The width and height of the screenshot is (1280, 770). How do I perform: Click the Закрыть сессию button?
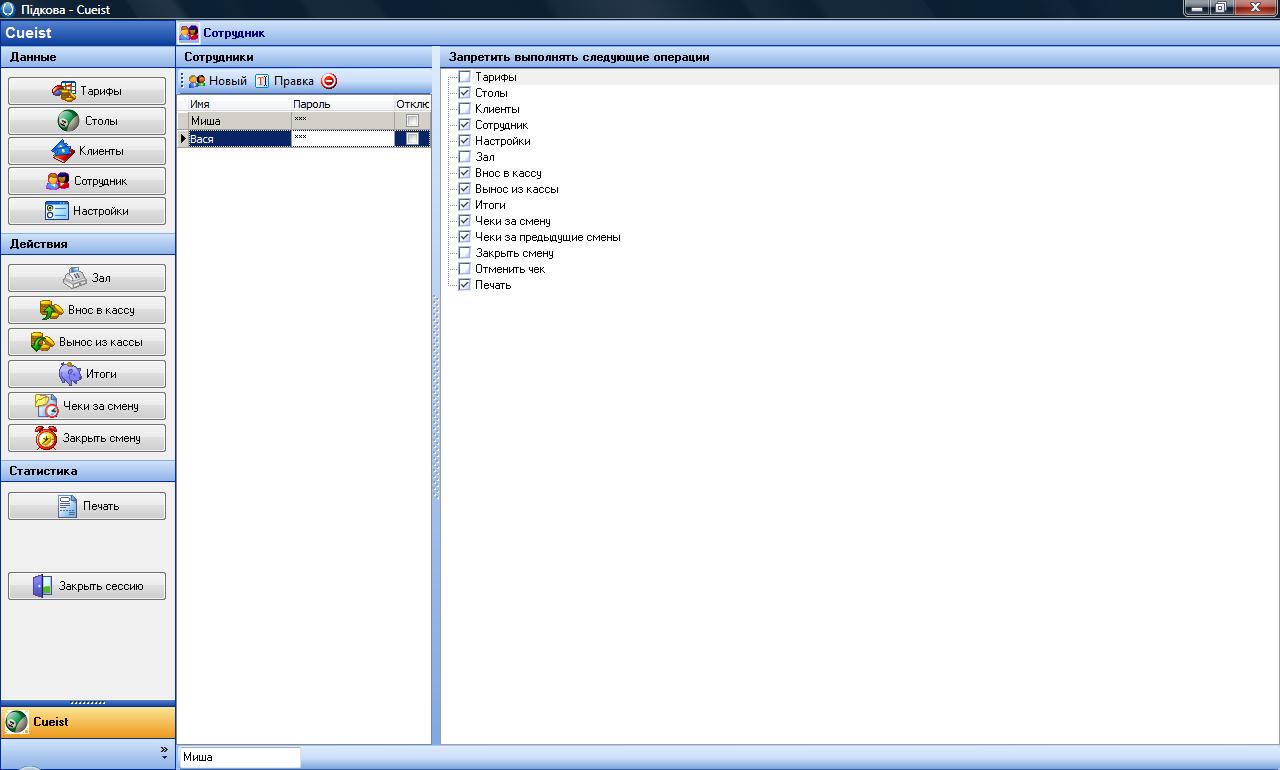pyautogui.click(x=87, y=586)
